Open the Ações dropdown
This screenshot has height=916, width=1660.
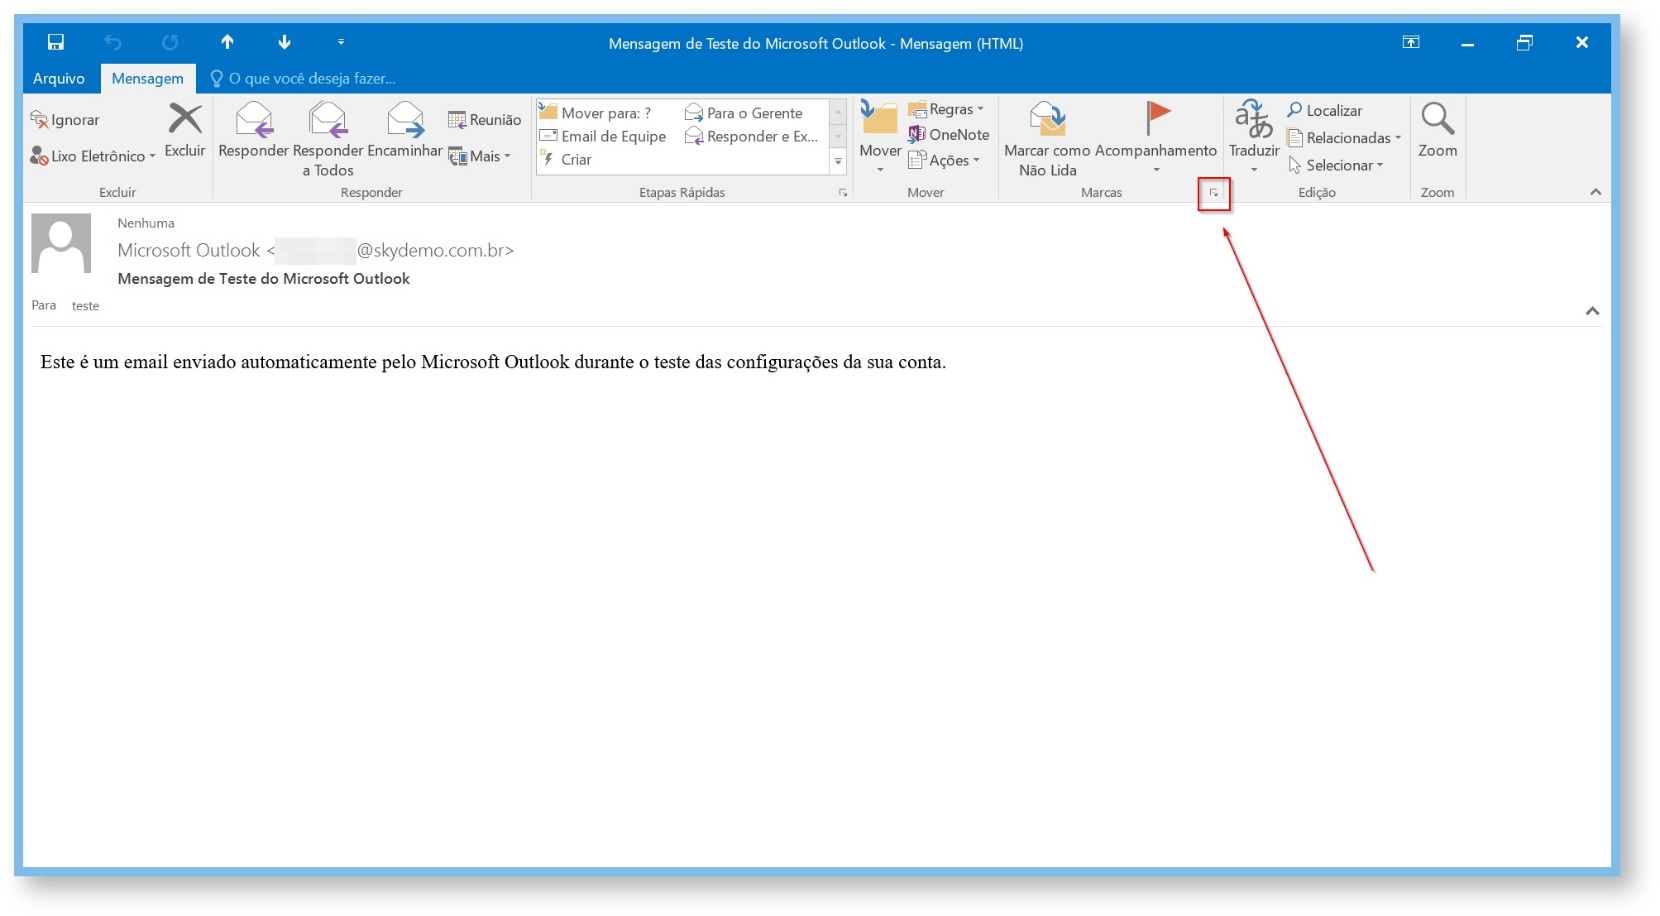pyautogui.click(x=944, y=160)
